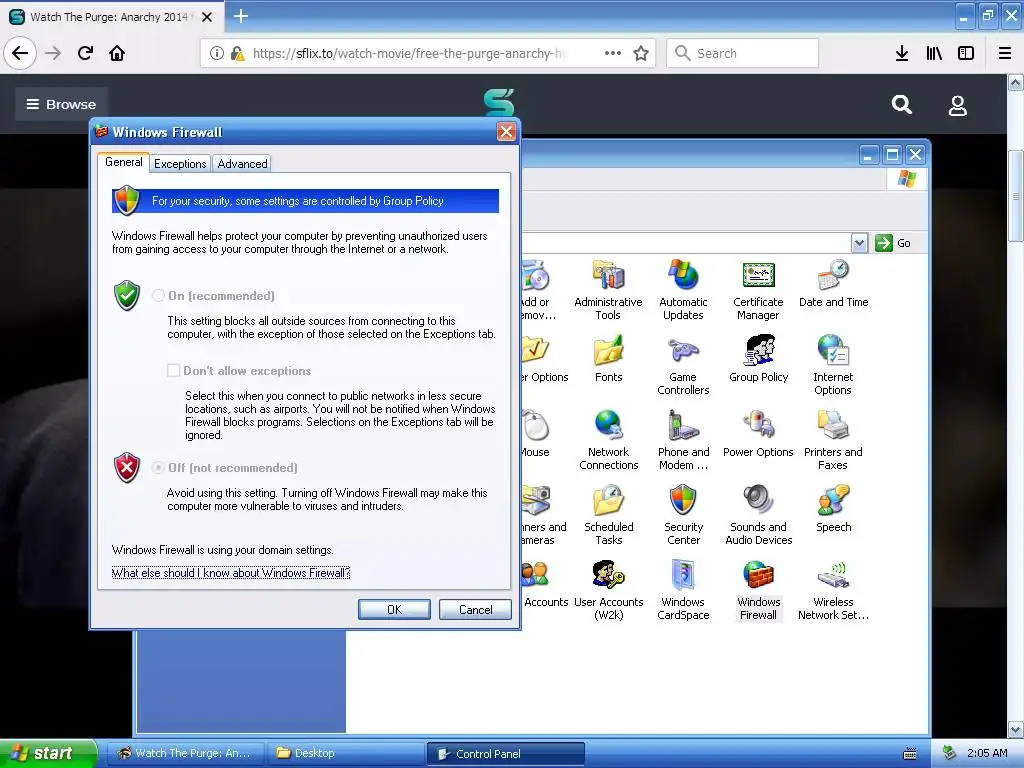Open Sounds and Audio Devices icon
The image size is (1024, 768).
[758, 515]
